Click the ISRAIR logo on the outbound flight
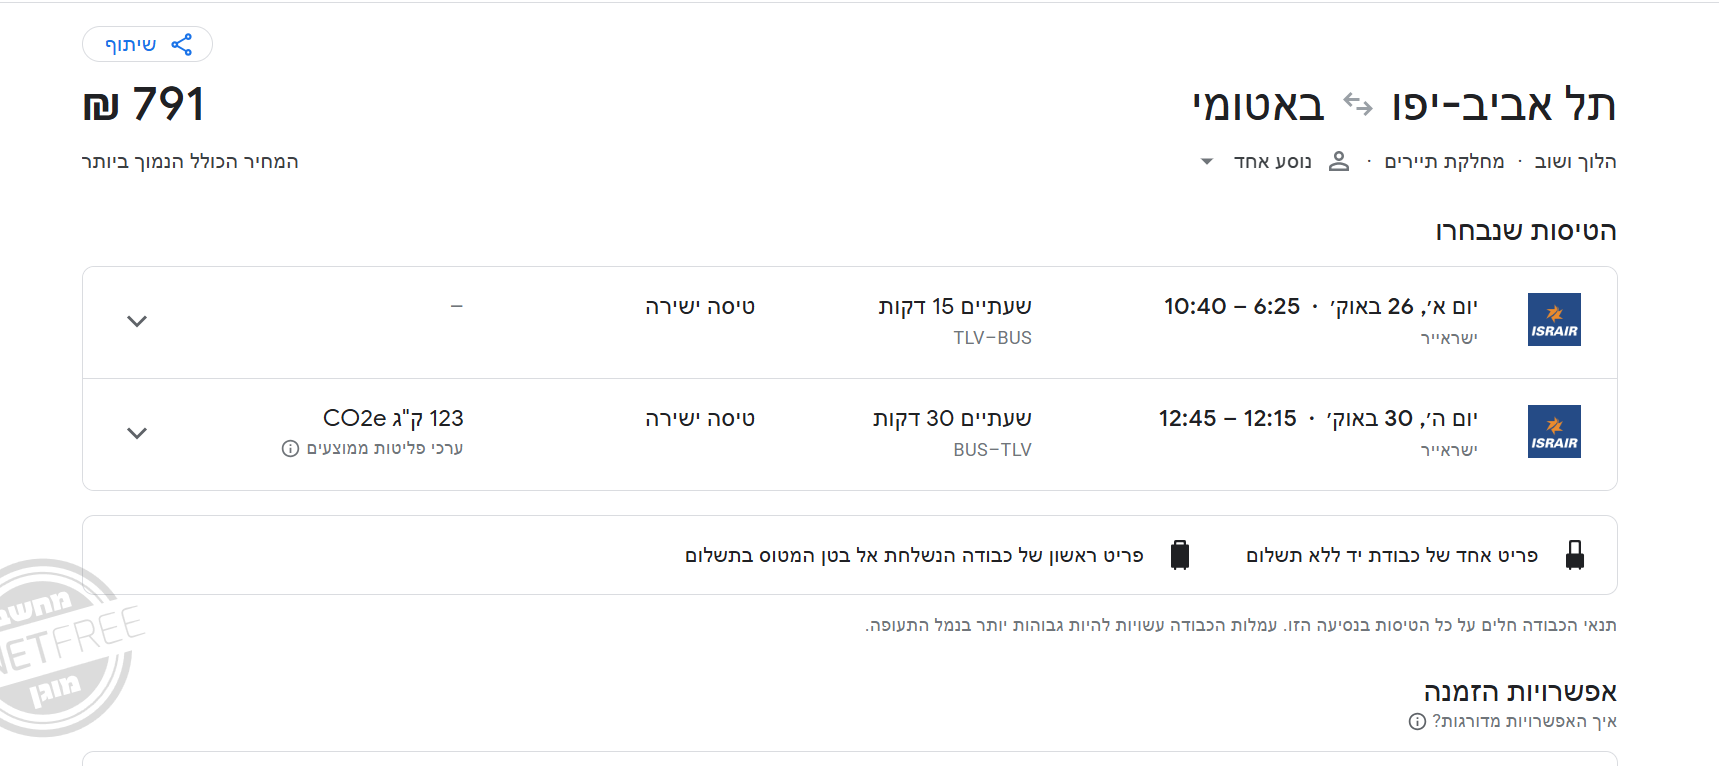This screenshot has height=766, width=1719. click(x=1554, y=320)
